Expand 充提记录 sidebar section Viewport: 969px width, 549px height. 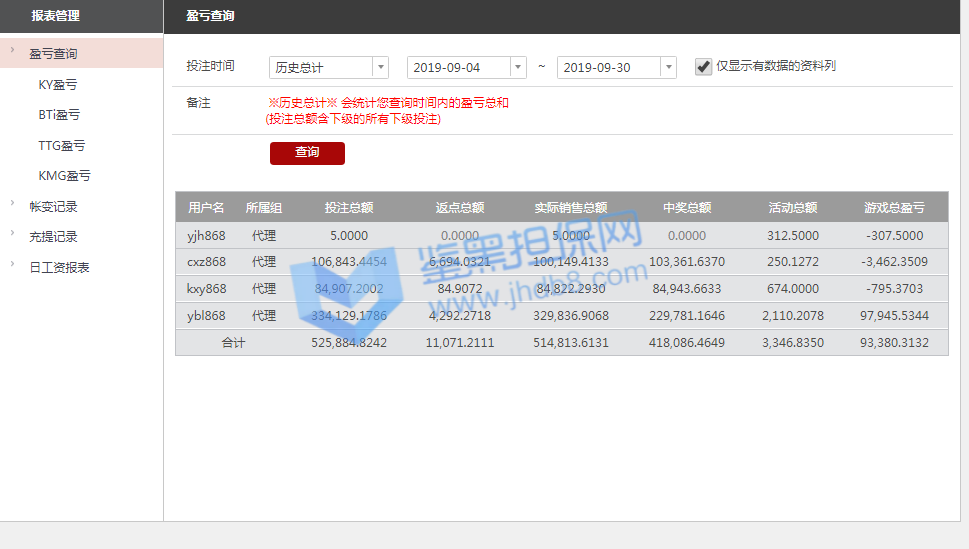[53, 237]
